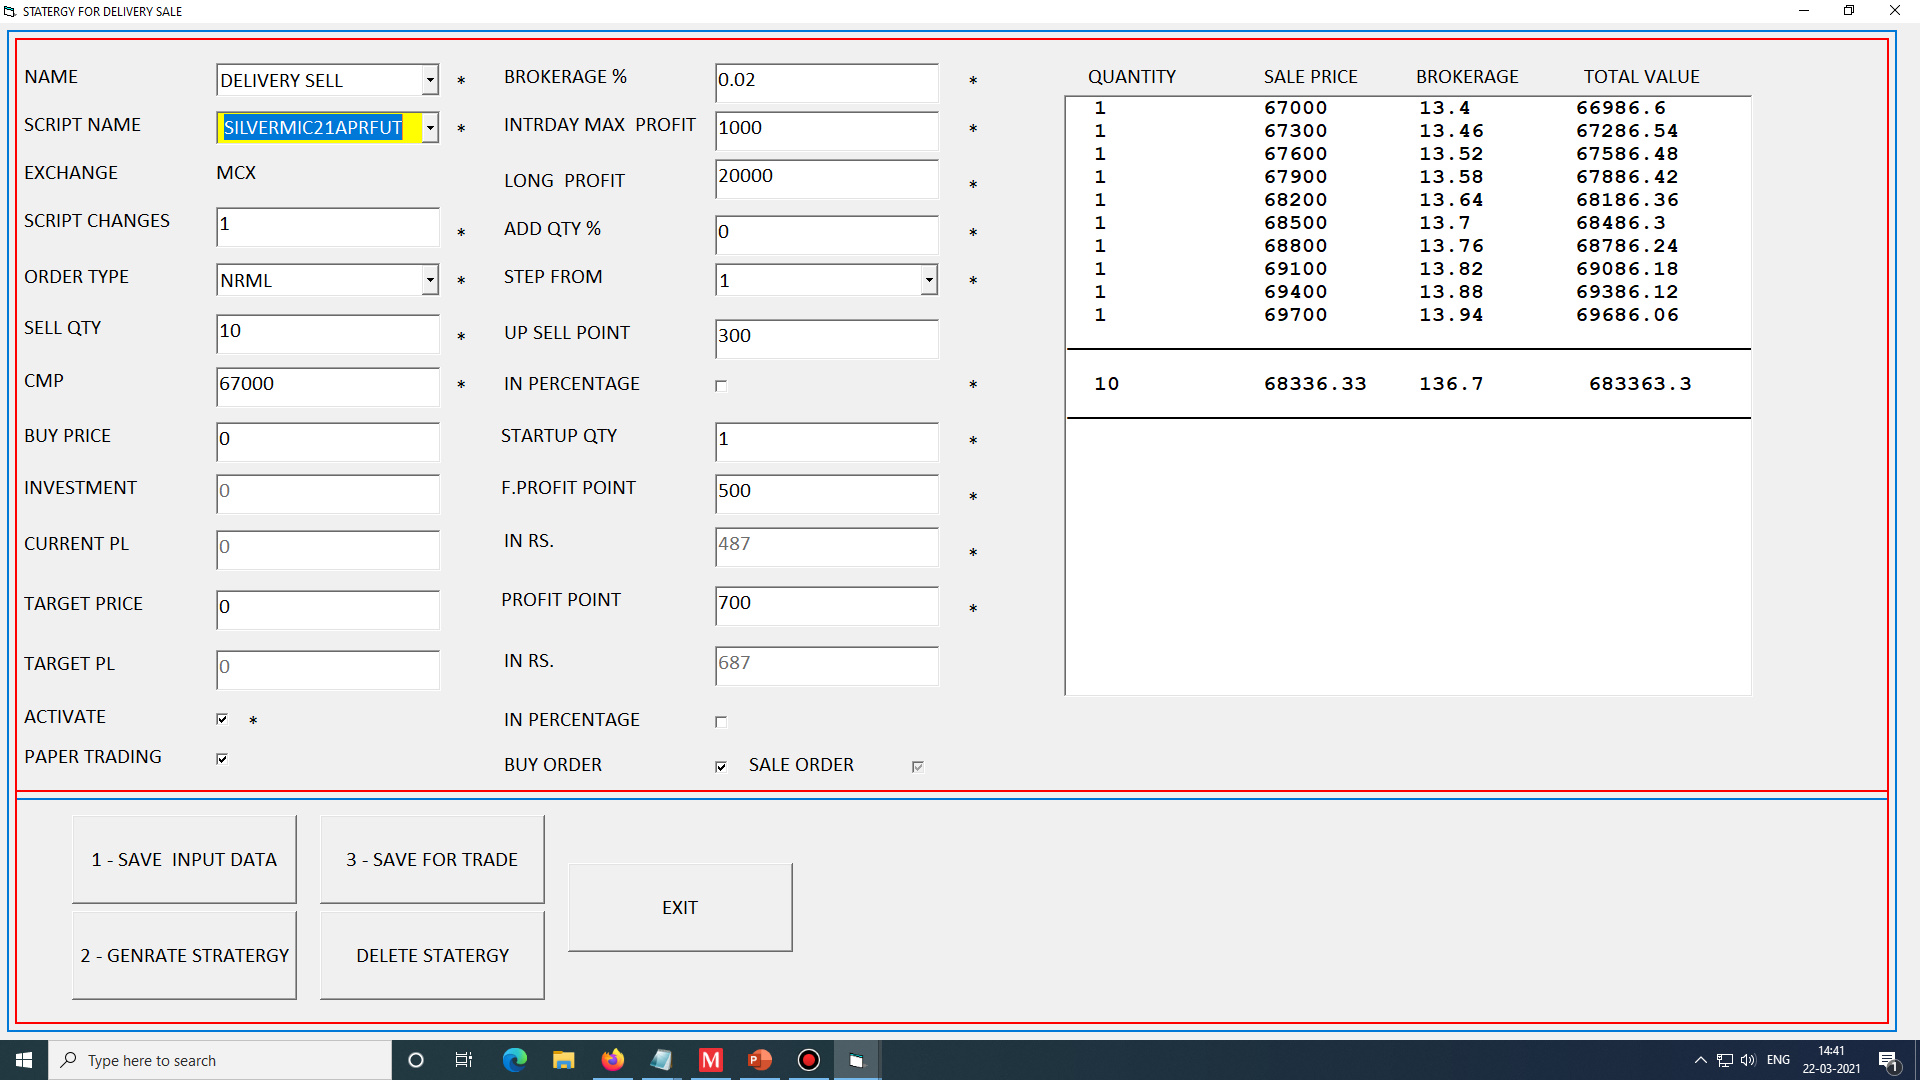Viewport: 1920px width, 1080px height.
Task: Open the notification center icon
Action: click(x=1887, y=1060)
